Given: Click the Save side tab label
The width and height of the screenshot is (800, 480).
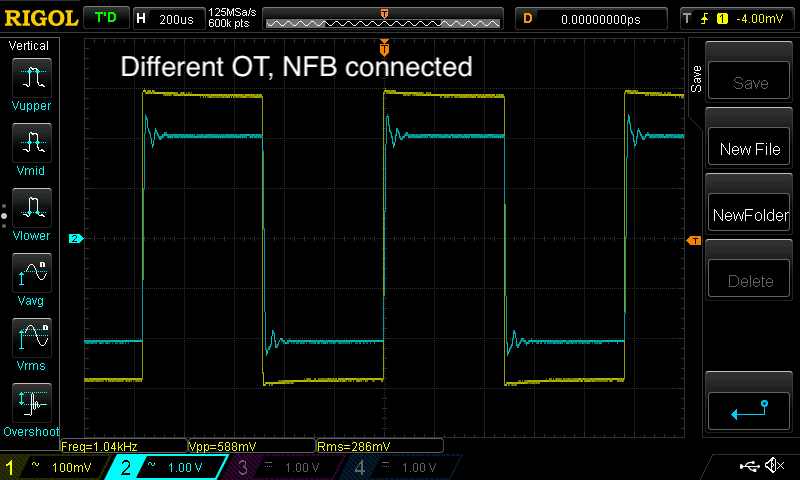Looking at the screenshot, I should pyautogui.click(x=696, y=79).
